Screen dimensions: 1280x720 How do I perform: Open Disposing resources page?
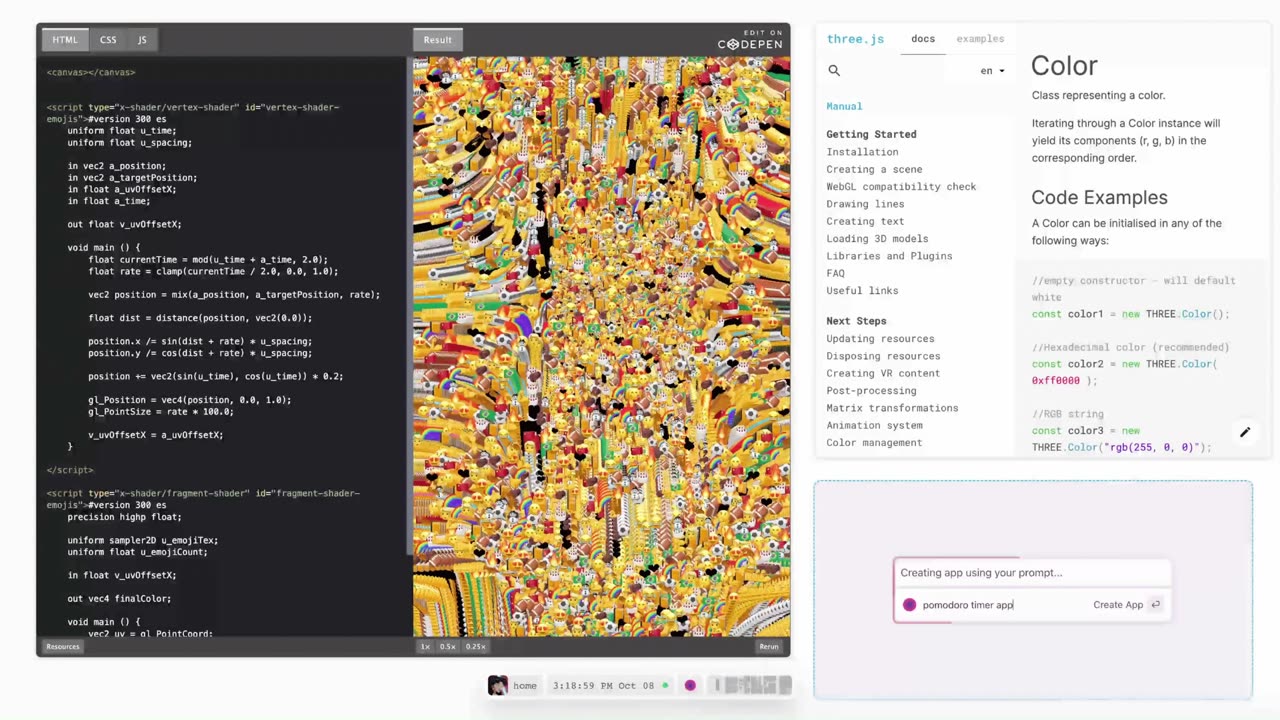(x=883, y=356)
